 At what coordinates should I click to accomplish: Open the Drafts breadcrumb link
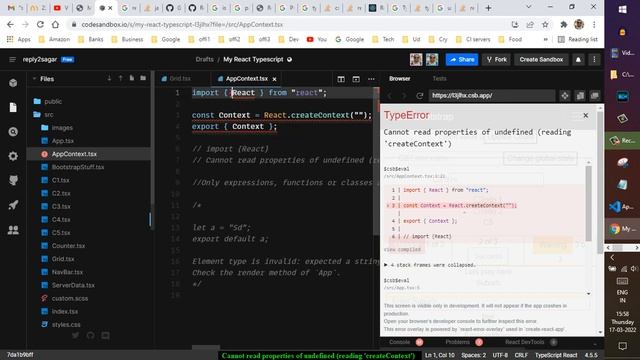point(204,60)
